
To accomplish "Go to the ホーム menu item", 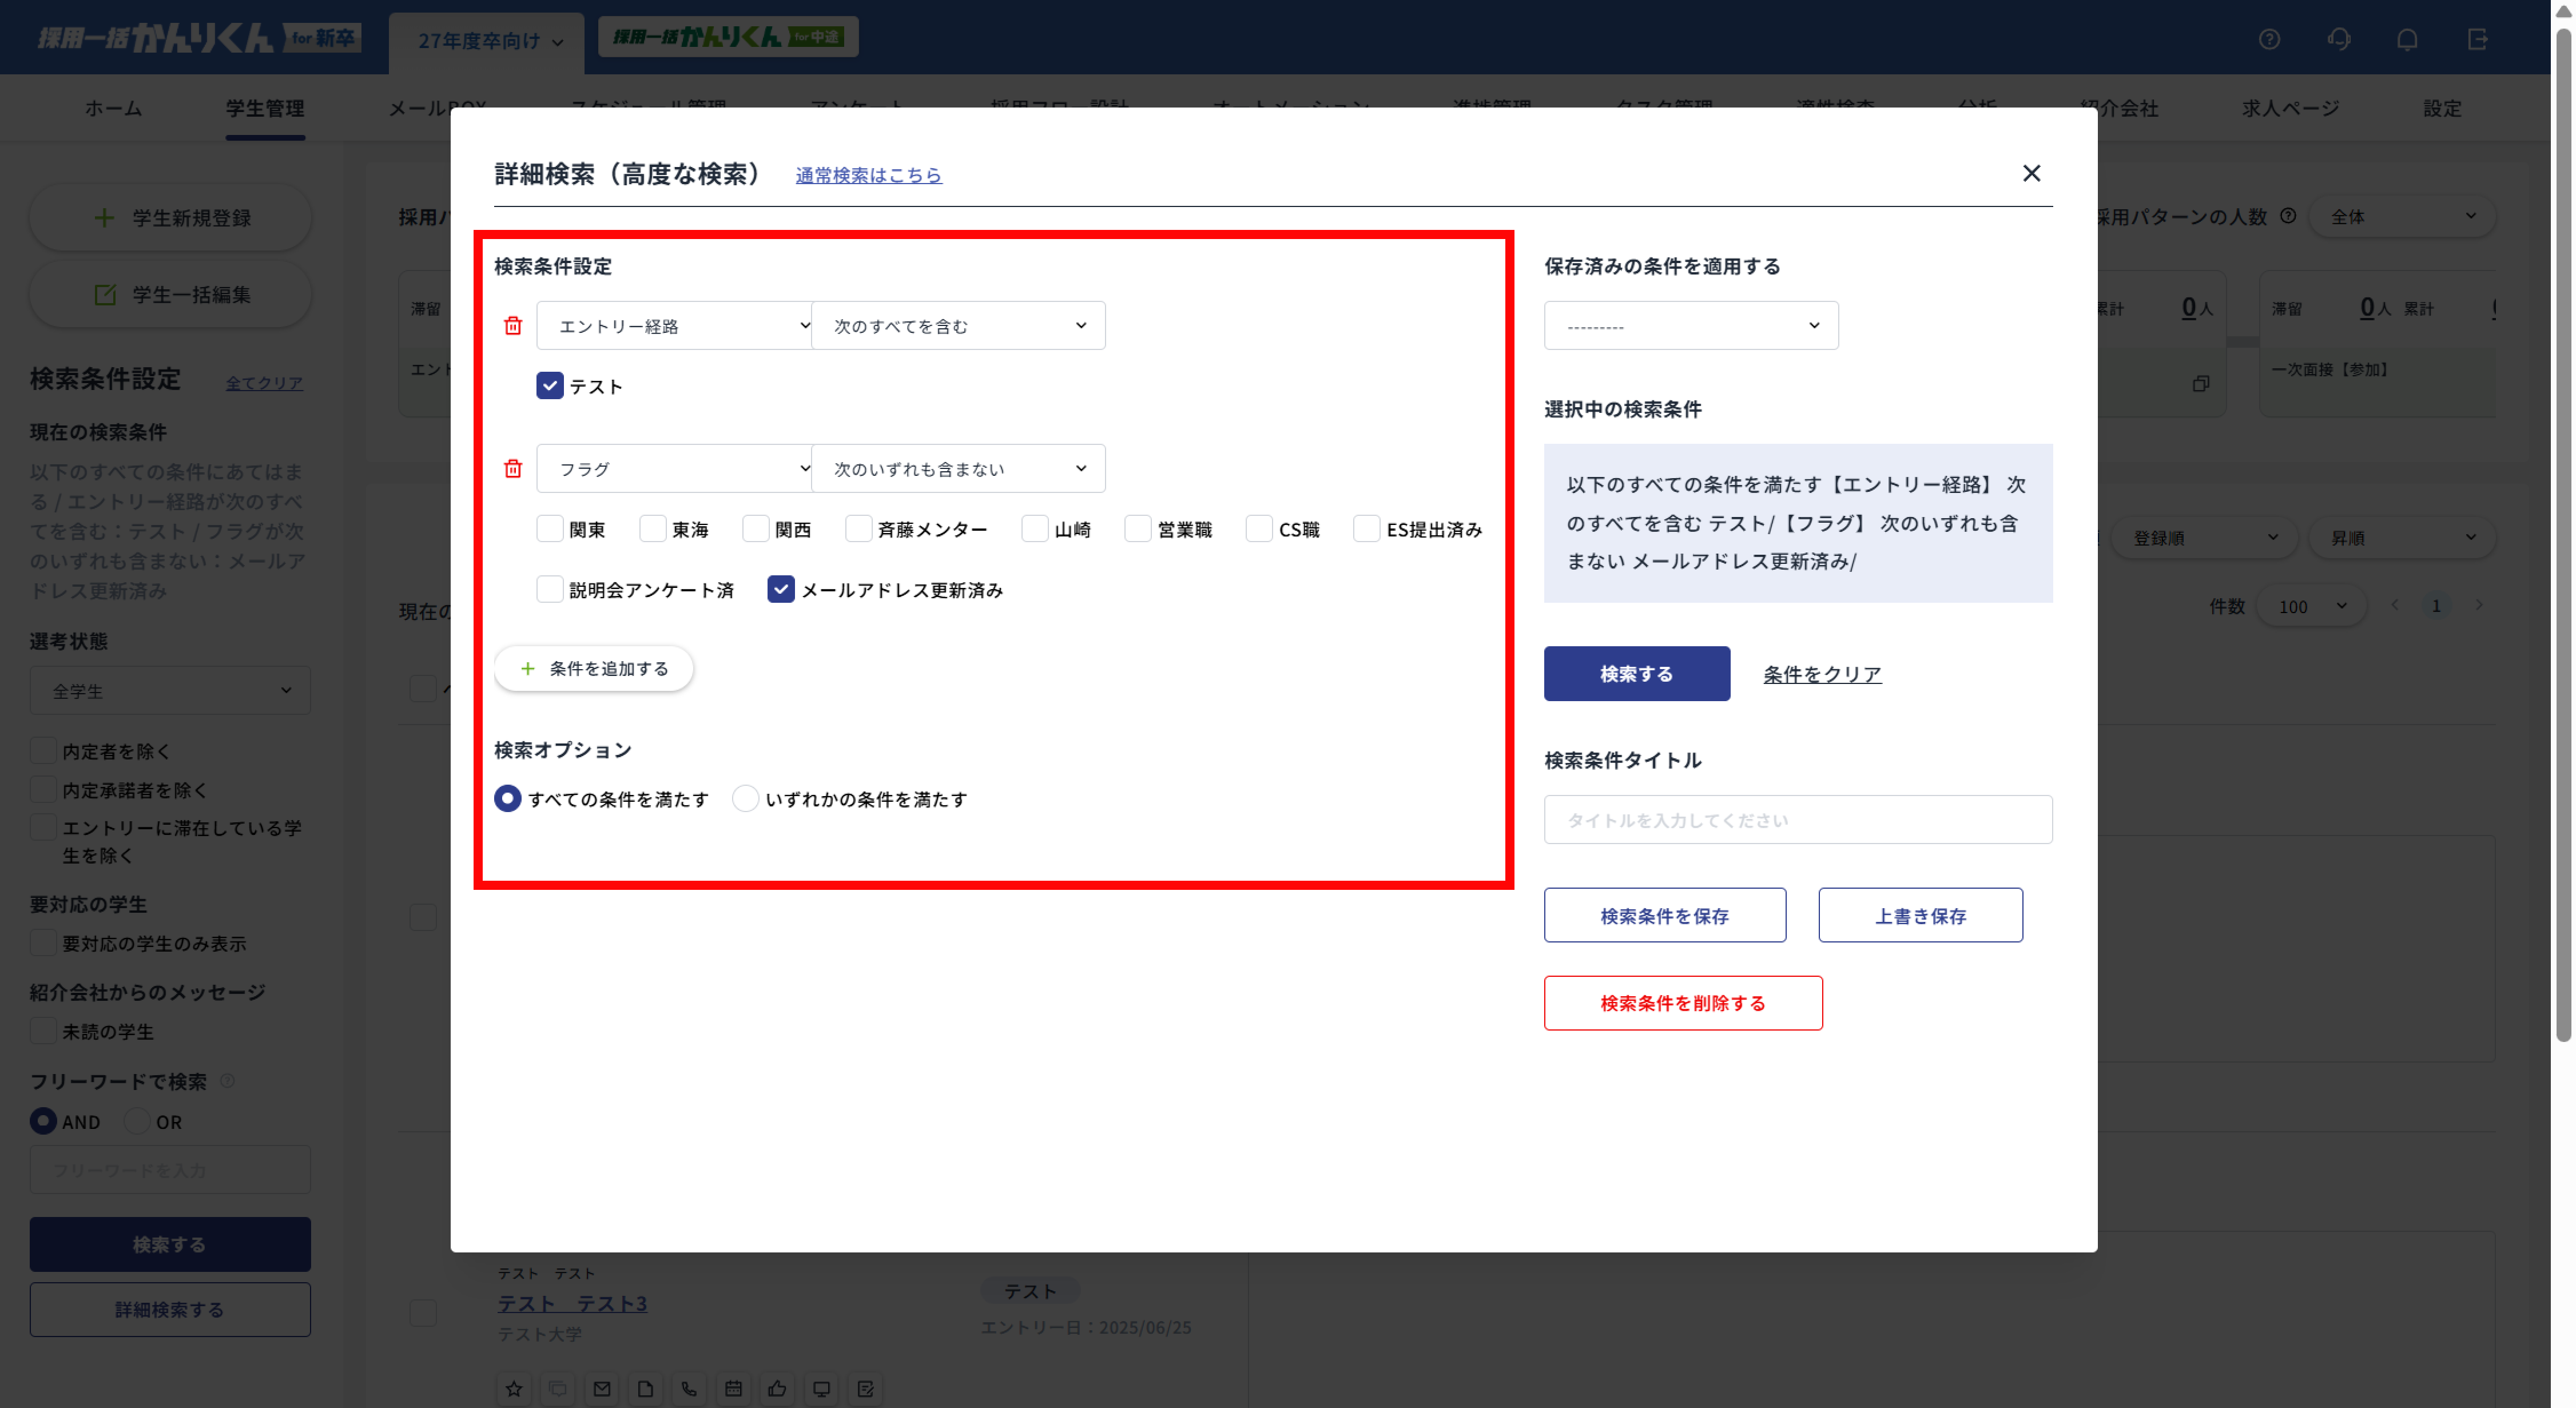I will pos(113,108).
